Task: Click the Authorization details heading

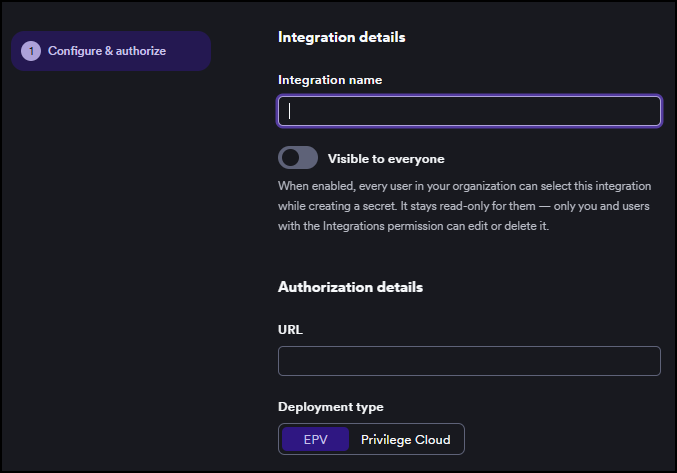Action: [x=351, y=287]
